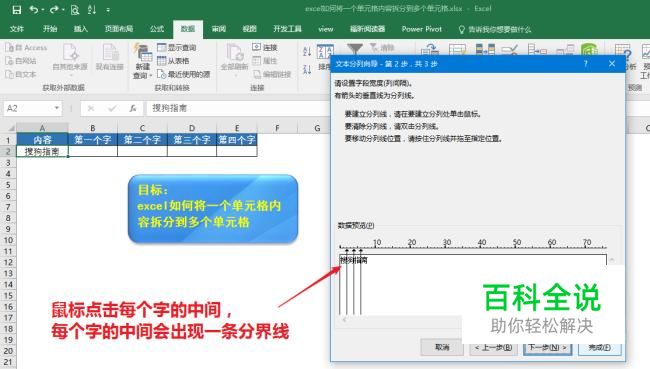Click 完成(F) Finish button in the wizard

(x=599, y=347)
